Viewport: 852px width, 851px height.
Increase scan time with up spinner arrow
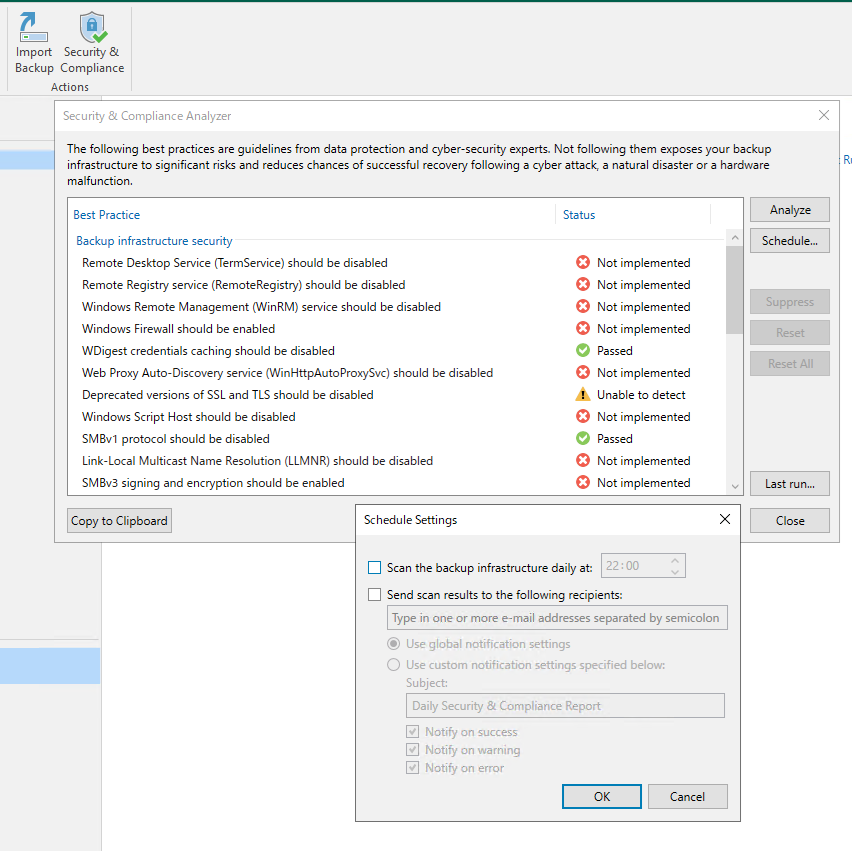click(x=675, y=560)
